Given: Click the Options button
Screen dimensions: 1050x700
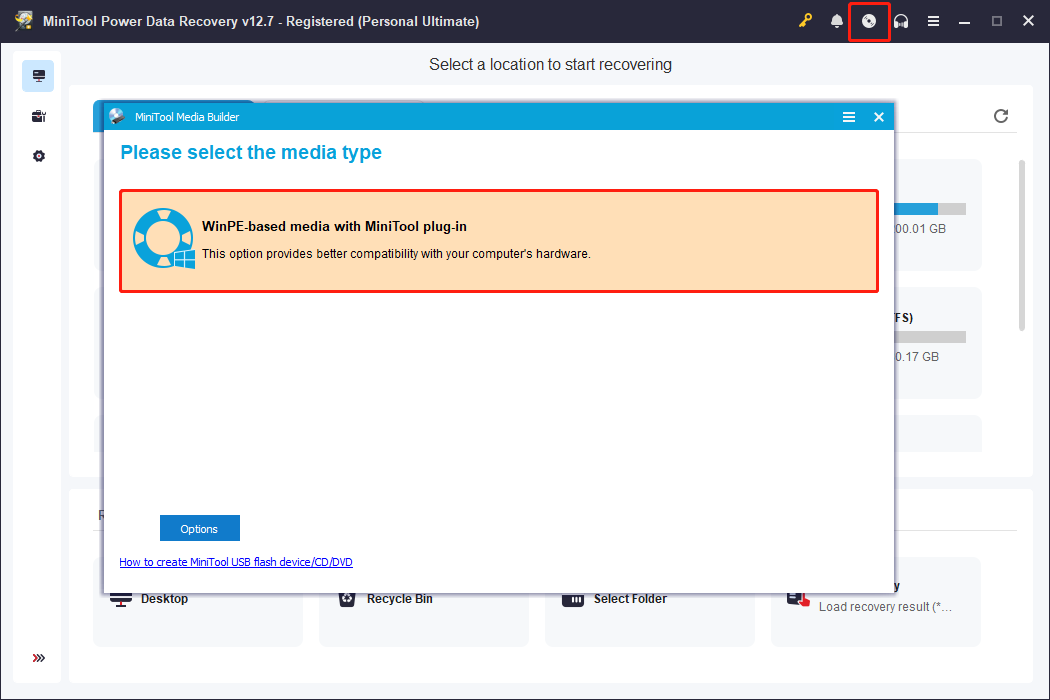Looking at the screenshot, I should click(200, 529).
